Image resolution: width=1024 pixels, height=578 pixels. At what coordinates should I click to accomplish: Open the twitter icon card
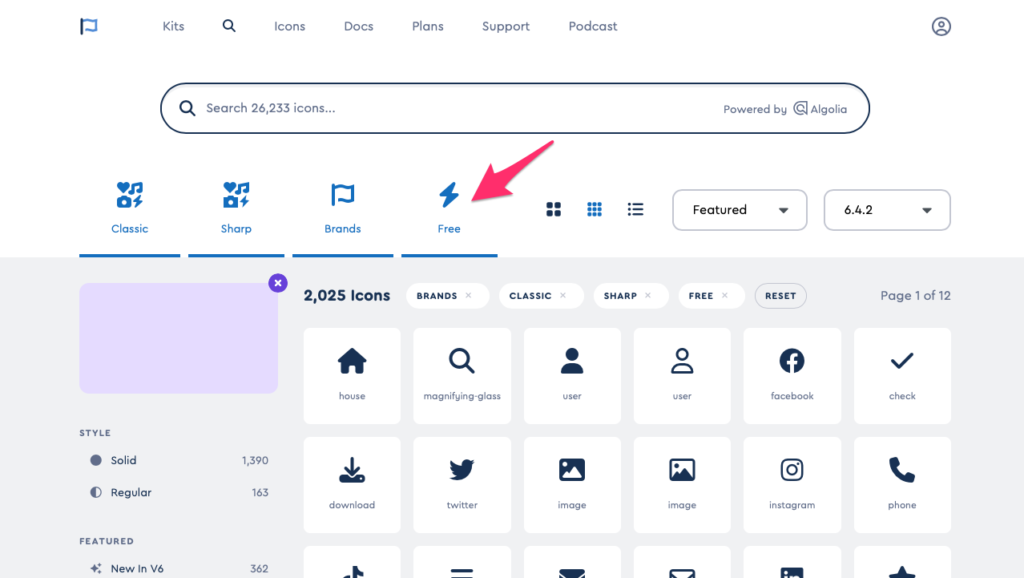462,485
